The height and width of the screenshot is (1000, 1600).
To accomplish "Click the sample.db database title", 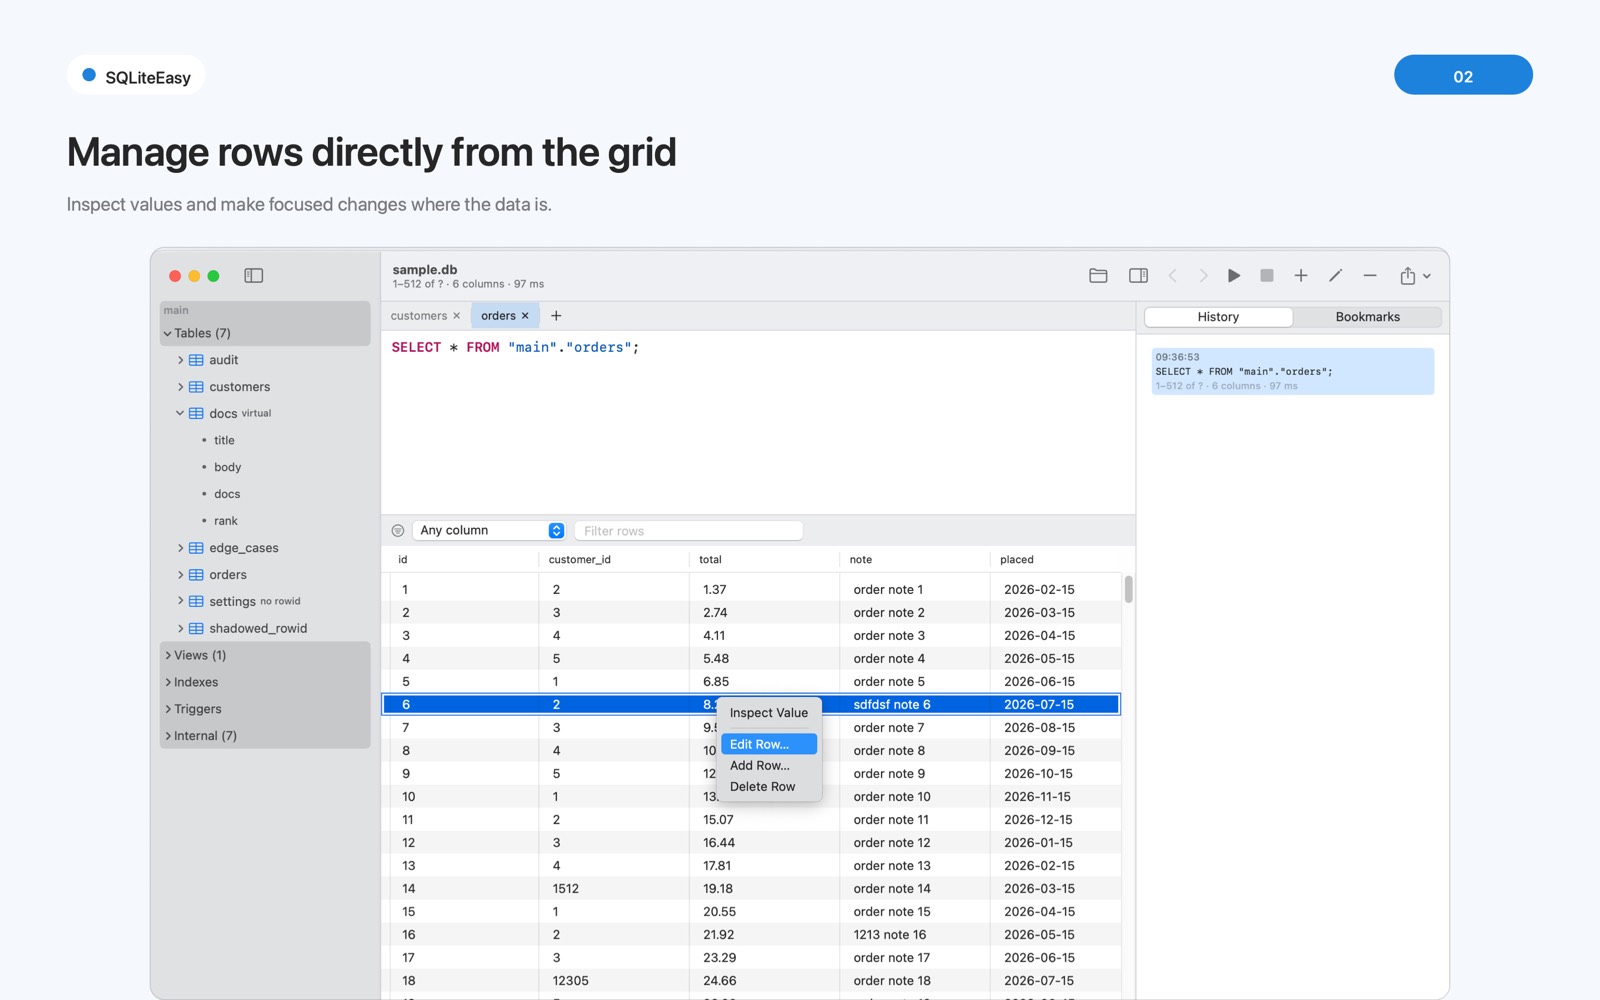I will pos(425,270).
